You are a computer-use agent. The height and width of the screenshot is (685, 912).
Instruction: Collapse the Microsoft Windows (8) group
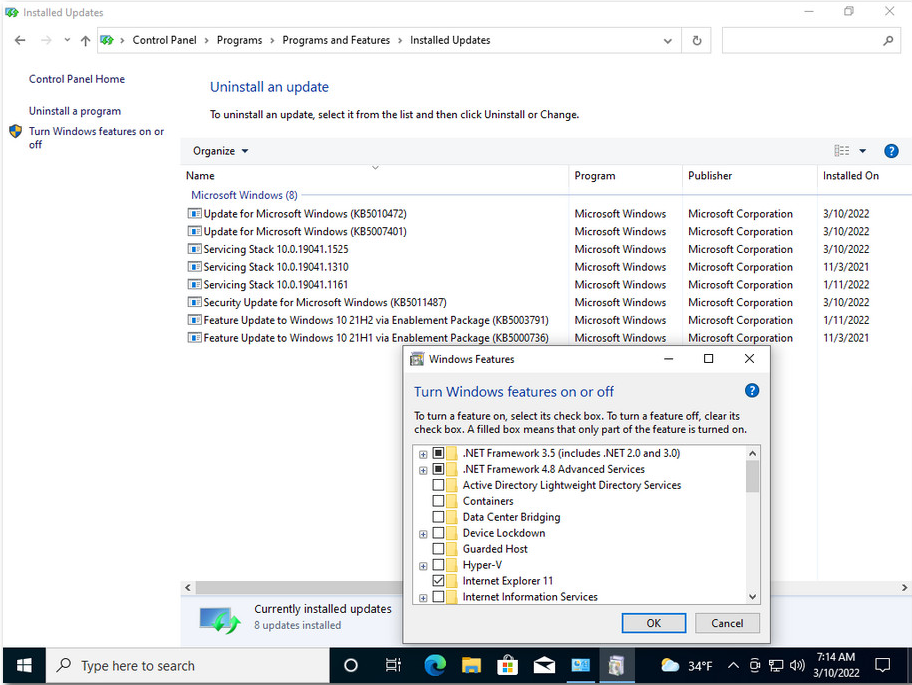(244, 195)
